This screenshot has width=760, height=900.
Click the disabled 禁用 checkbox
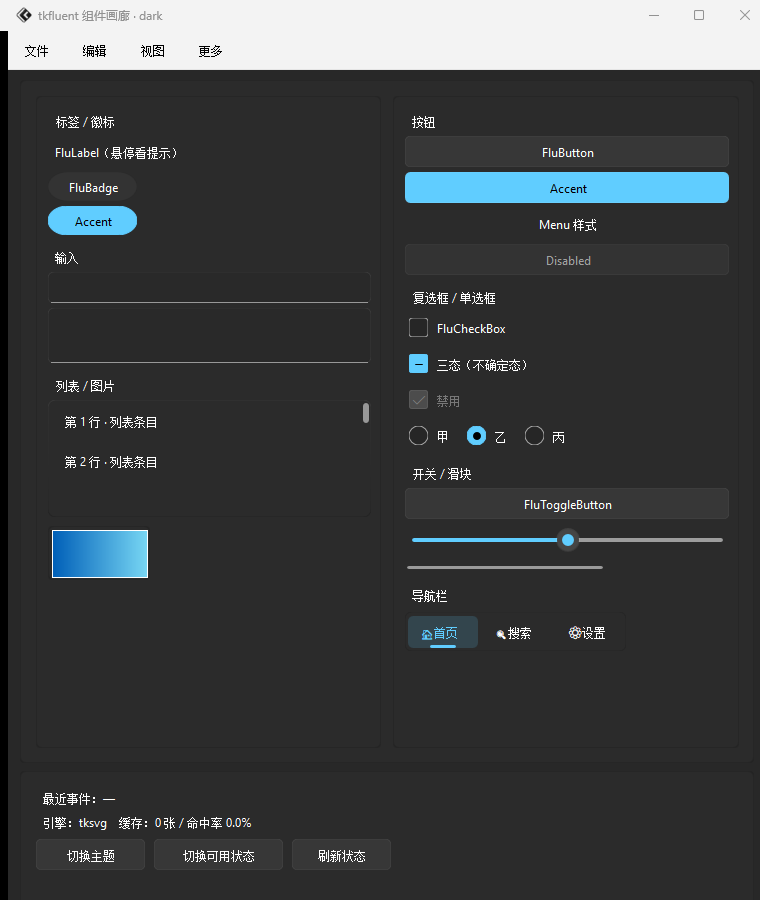tap(418, 400)
